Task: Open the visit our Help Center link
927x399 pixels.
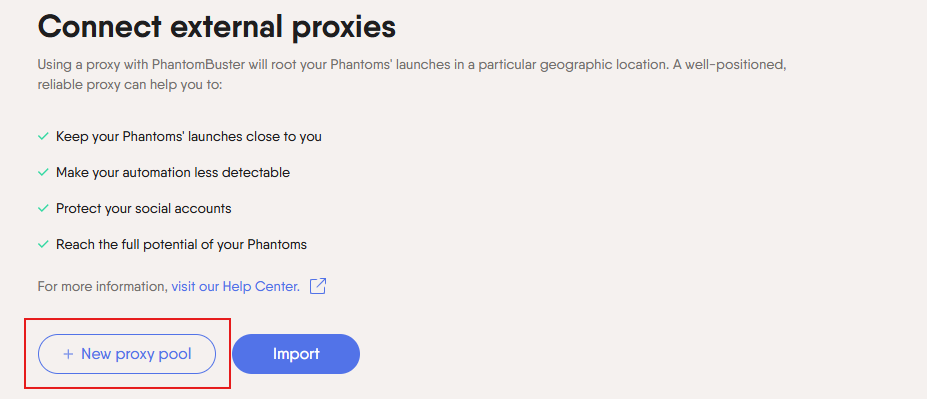Action: coord(235,287)
